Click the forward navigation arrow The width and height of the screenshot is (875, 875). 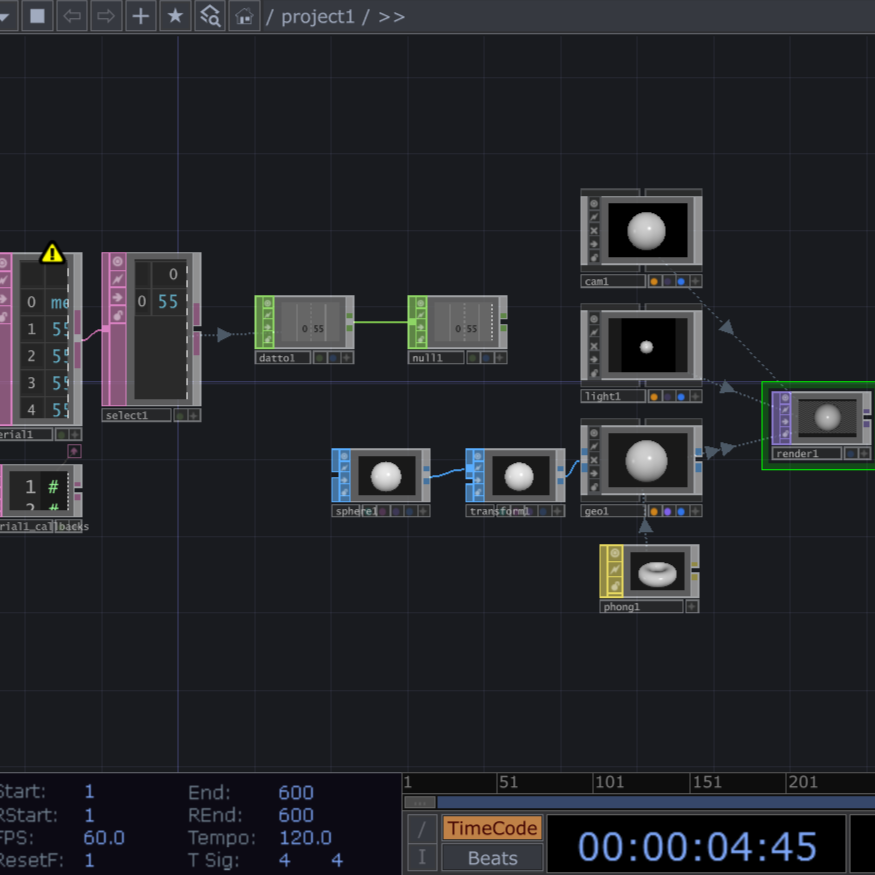tap(107, 16)
